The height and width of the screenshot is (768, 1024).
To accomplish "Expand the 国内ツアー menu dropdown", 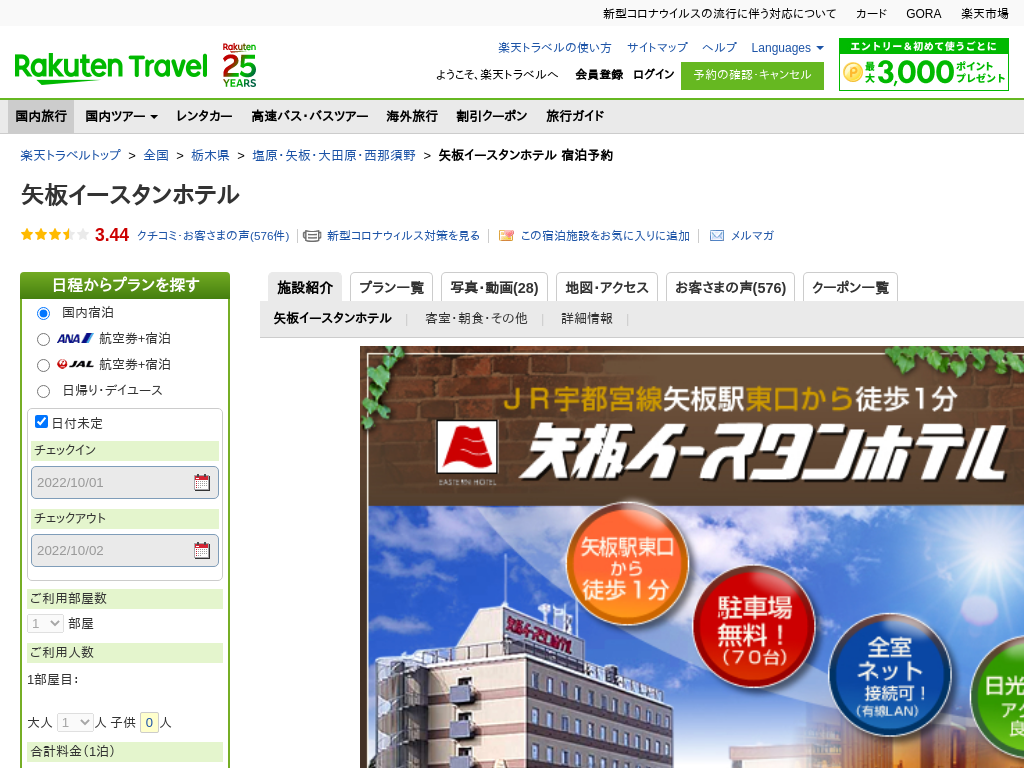I will tap(121, 116).
